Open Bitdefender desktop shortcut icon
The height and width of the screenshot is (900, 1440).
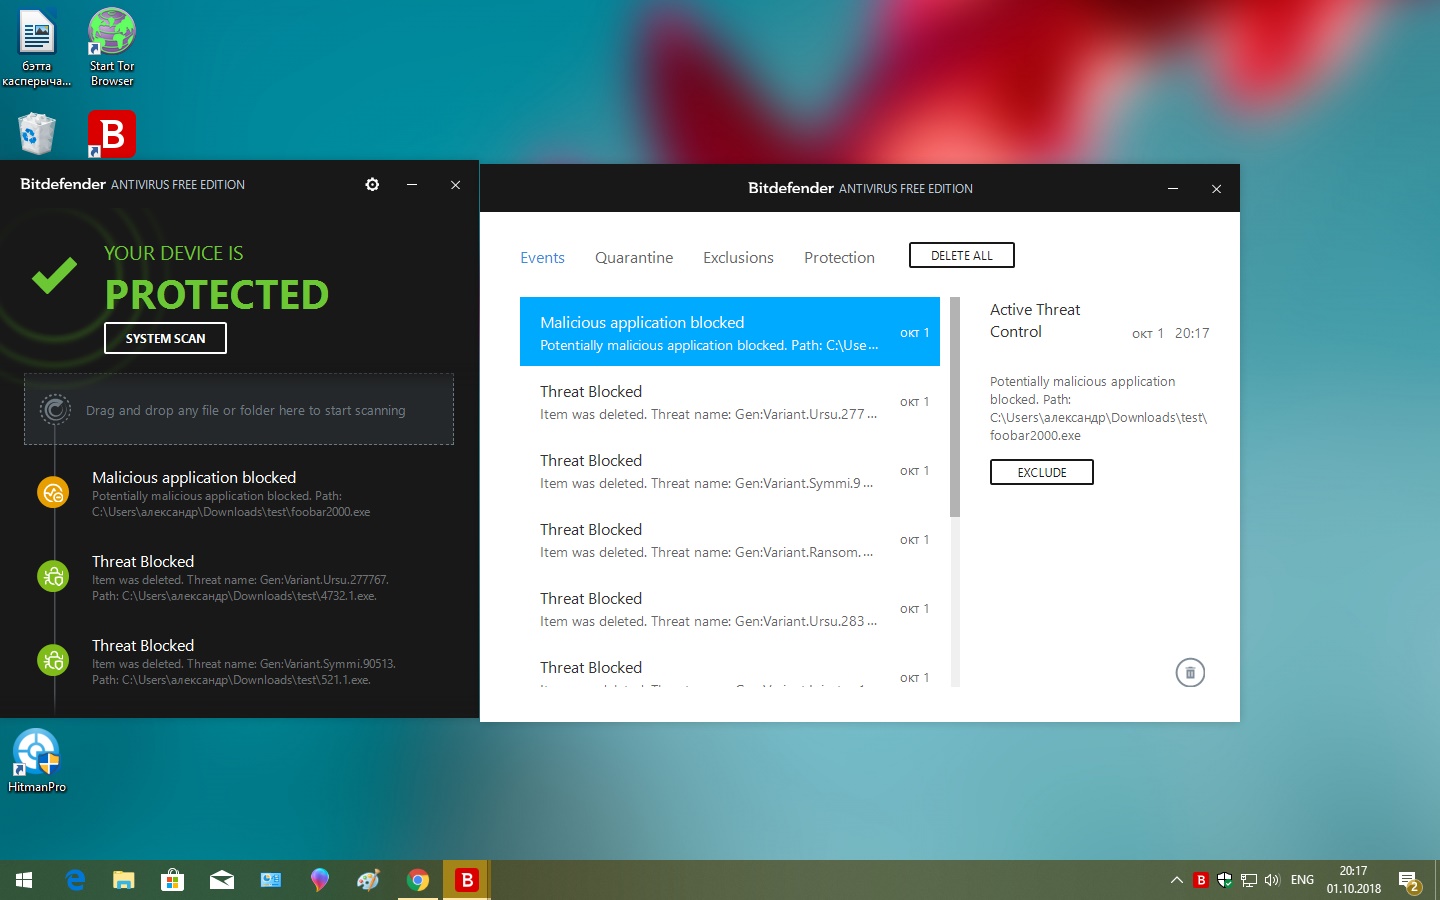point(112,134)
